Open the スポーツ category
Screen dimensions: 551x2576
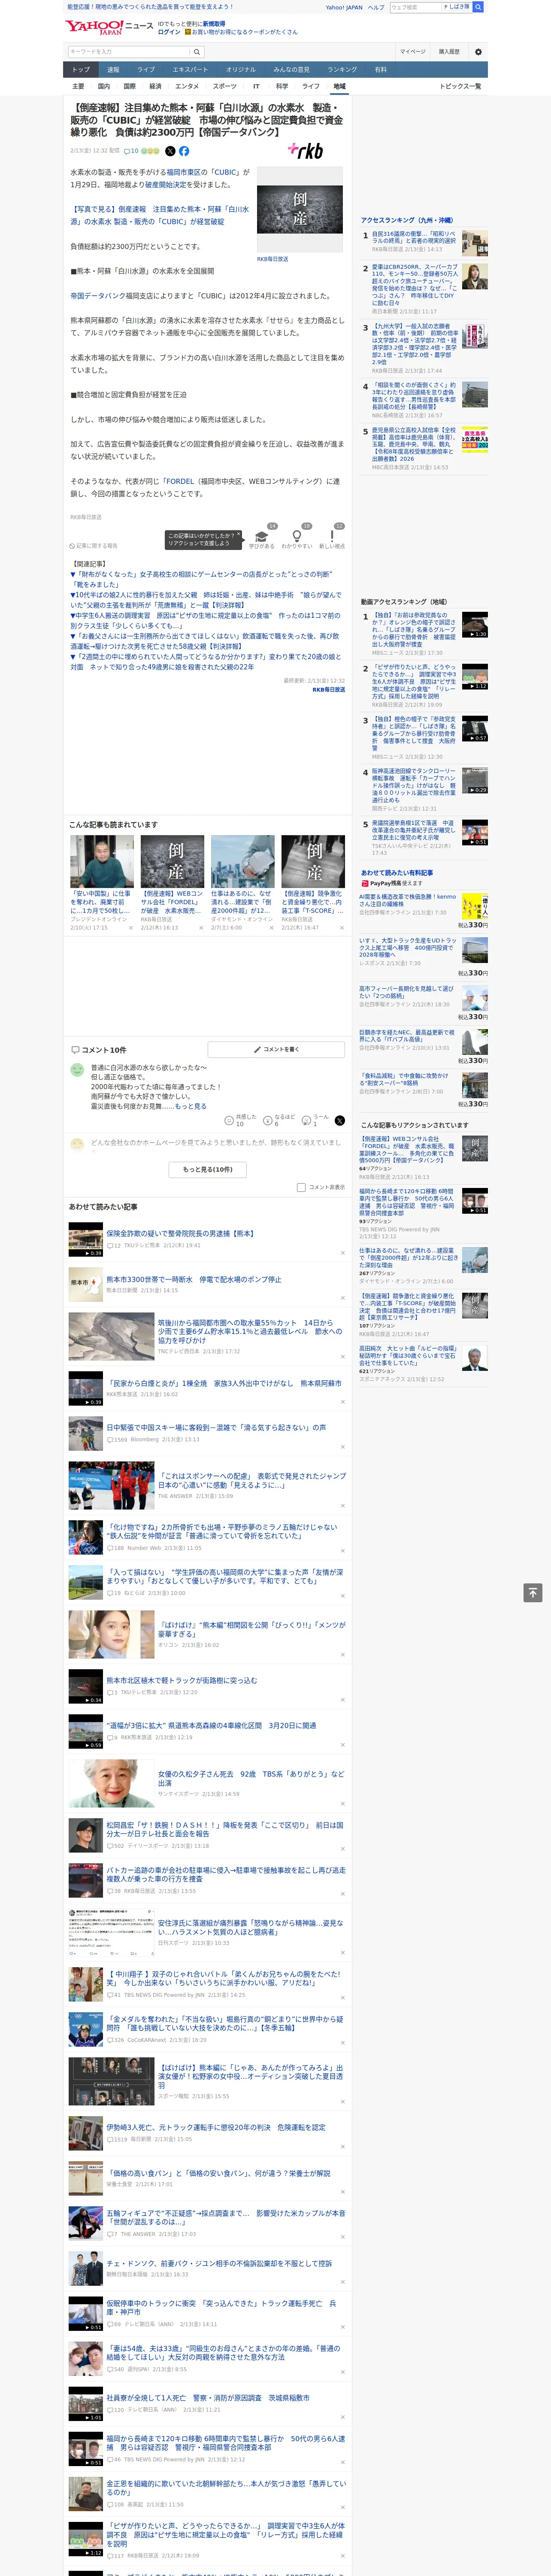click(x=225, y=86)
